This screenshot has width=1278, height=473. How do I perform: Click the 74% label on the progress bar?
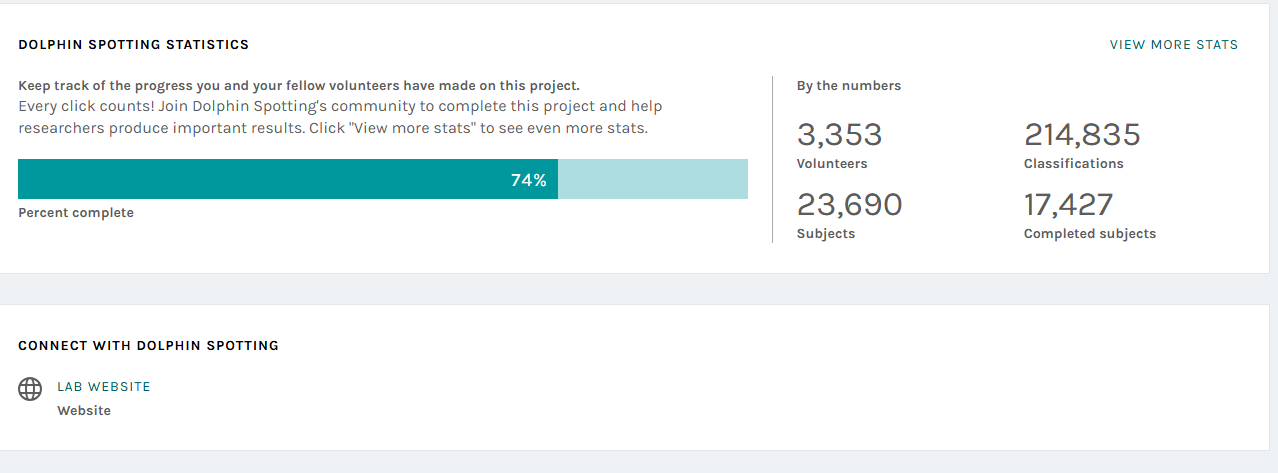click(529, 180)
